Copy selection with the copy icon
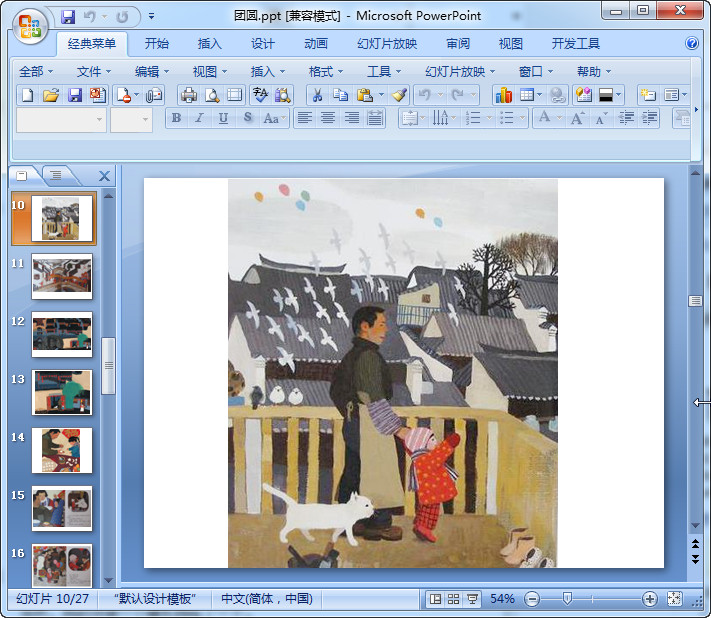Viewport: 711px width, 618px height. click(340, 95)
